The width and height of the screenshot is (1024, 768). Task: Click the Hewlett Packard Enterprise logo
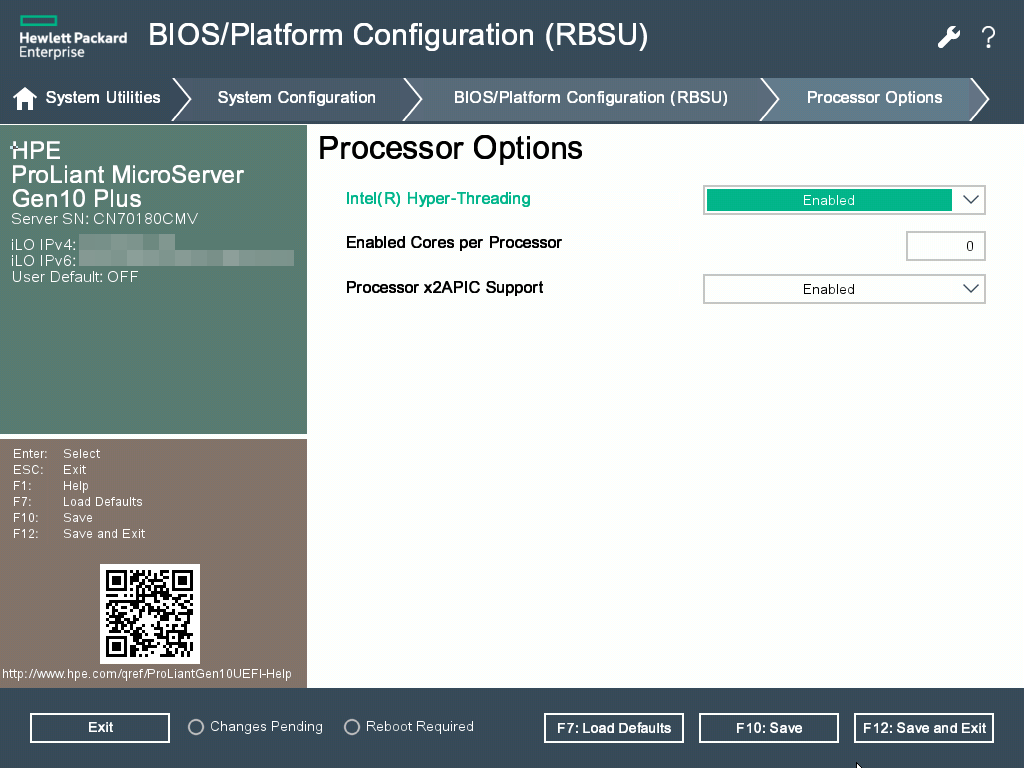point(73,37)
